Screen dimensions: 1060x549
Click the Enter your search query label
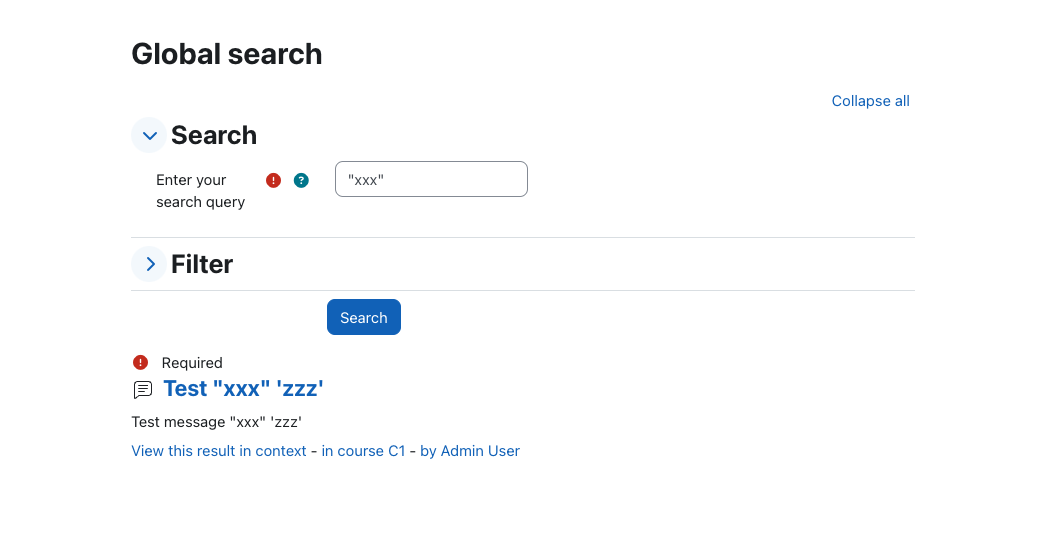[x=200, y=191]
